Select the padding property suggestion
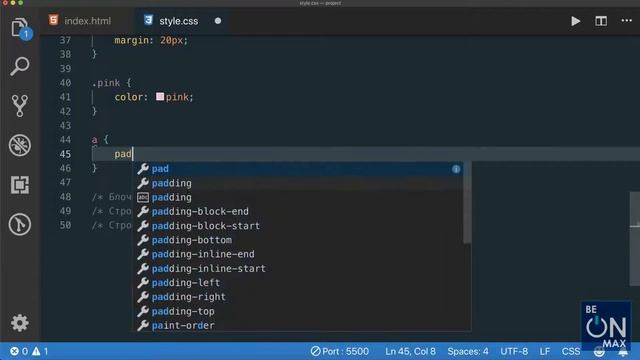Image resolution: width=640 pixels, height=360 pixels. click(x=299, y=183)
